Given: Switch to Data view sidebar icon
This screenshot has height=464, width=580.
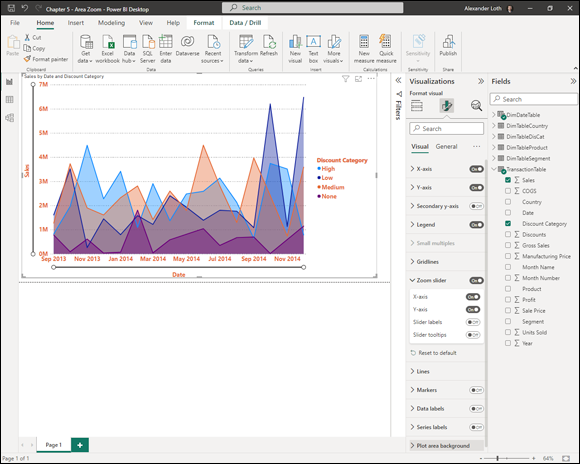Looking at the screenshot, I should [10, 100].
